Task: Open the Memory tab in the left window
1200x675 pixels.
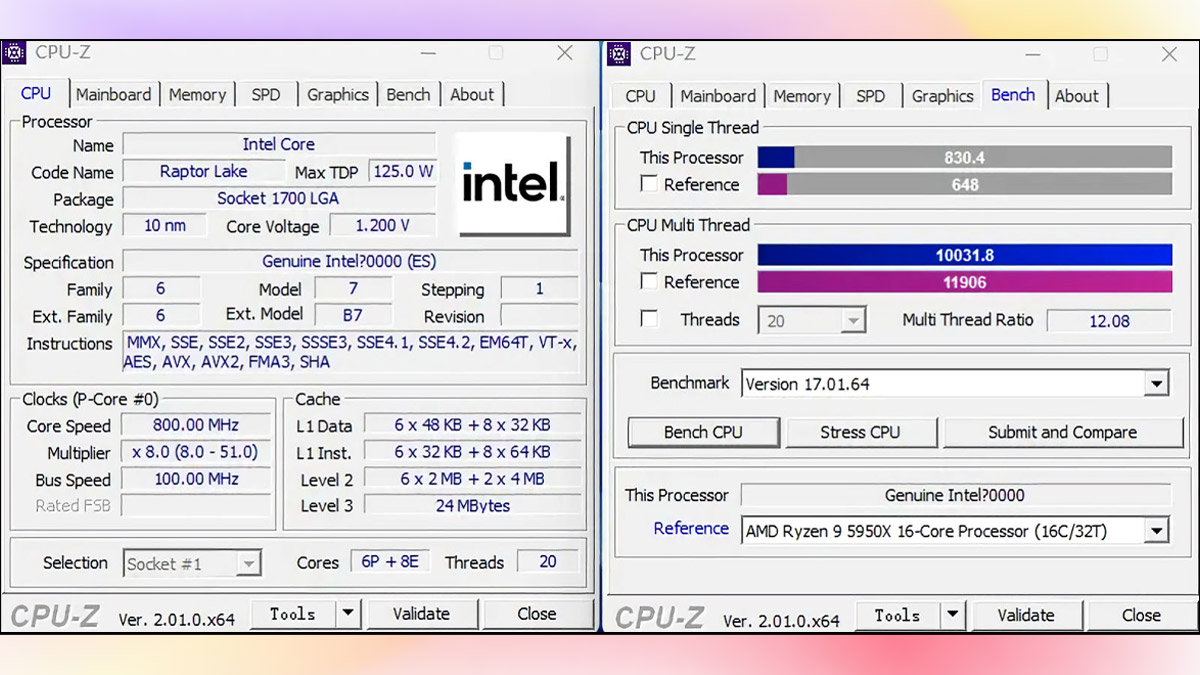Action: pyautogui.click(x=197, y=95)
